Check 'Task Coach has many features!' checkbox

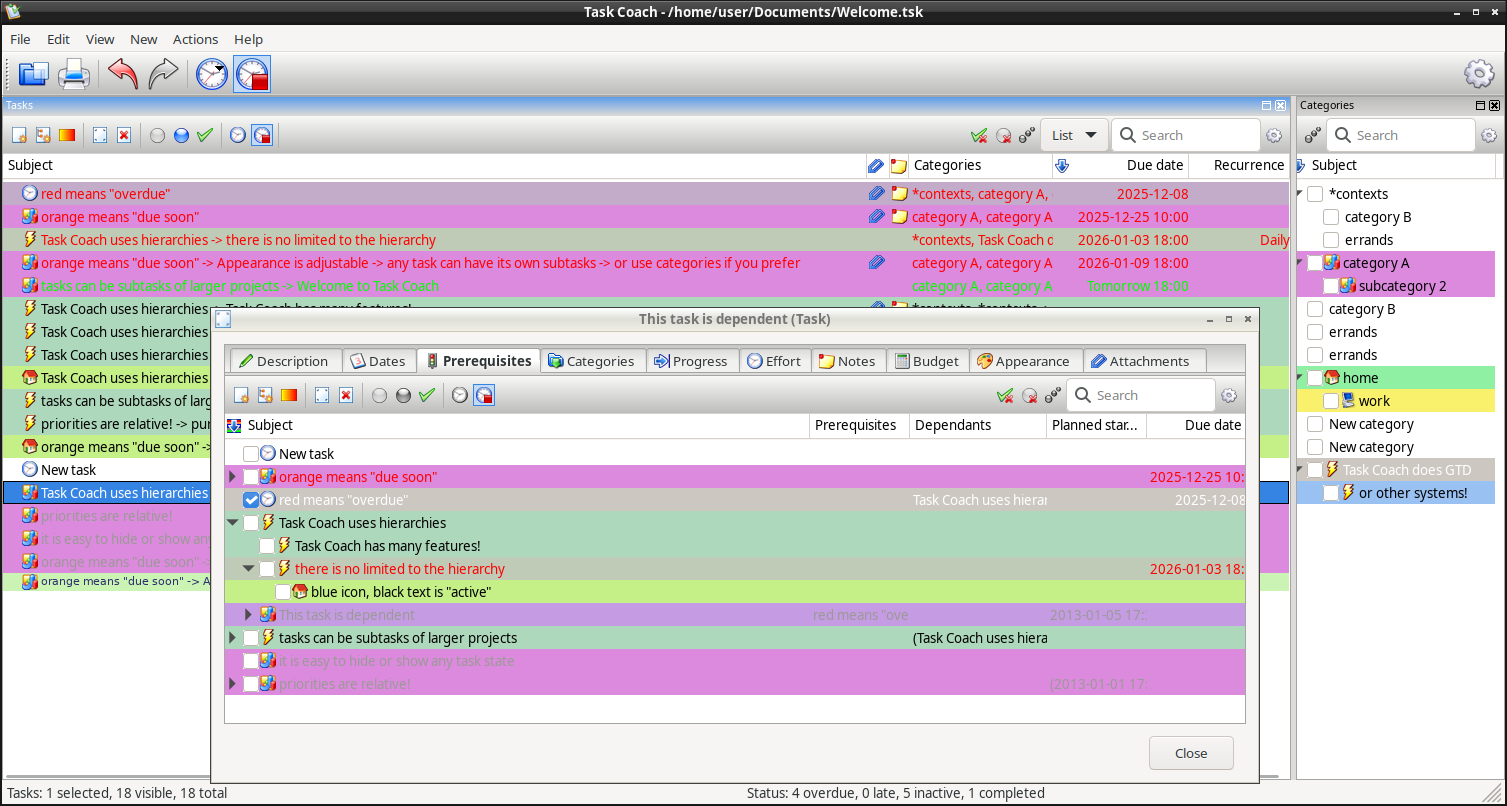267,546
